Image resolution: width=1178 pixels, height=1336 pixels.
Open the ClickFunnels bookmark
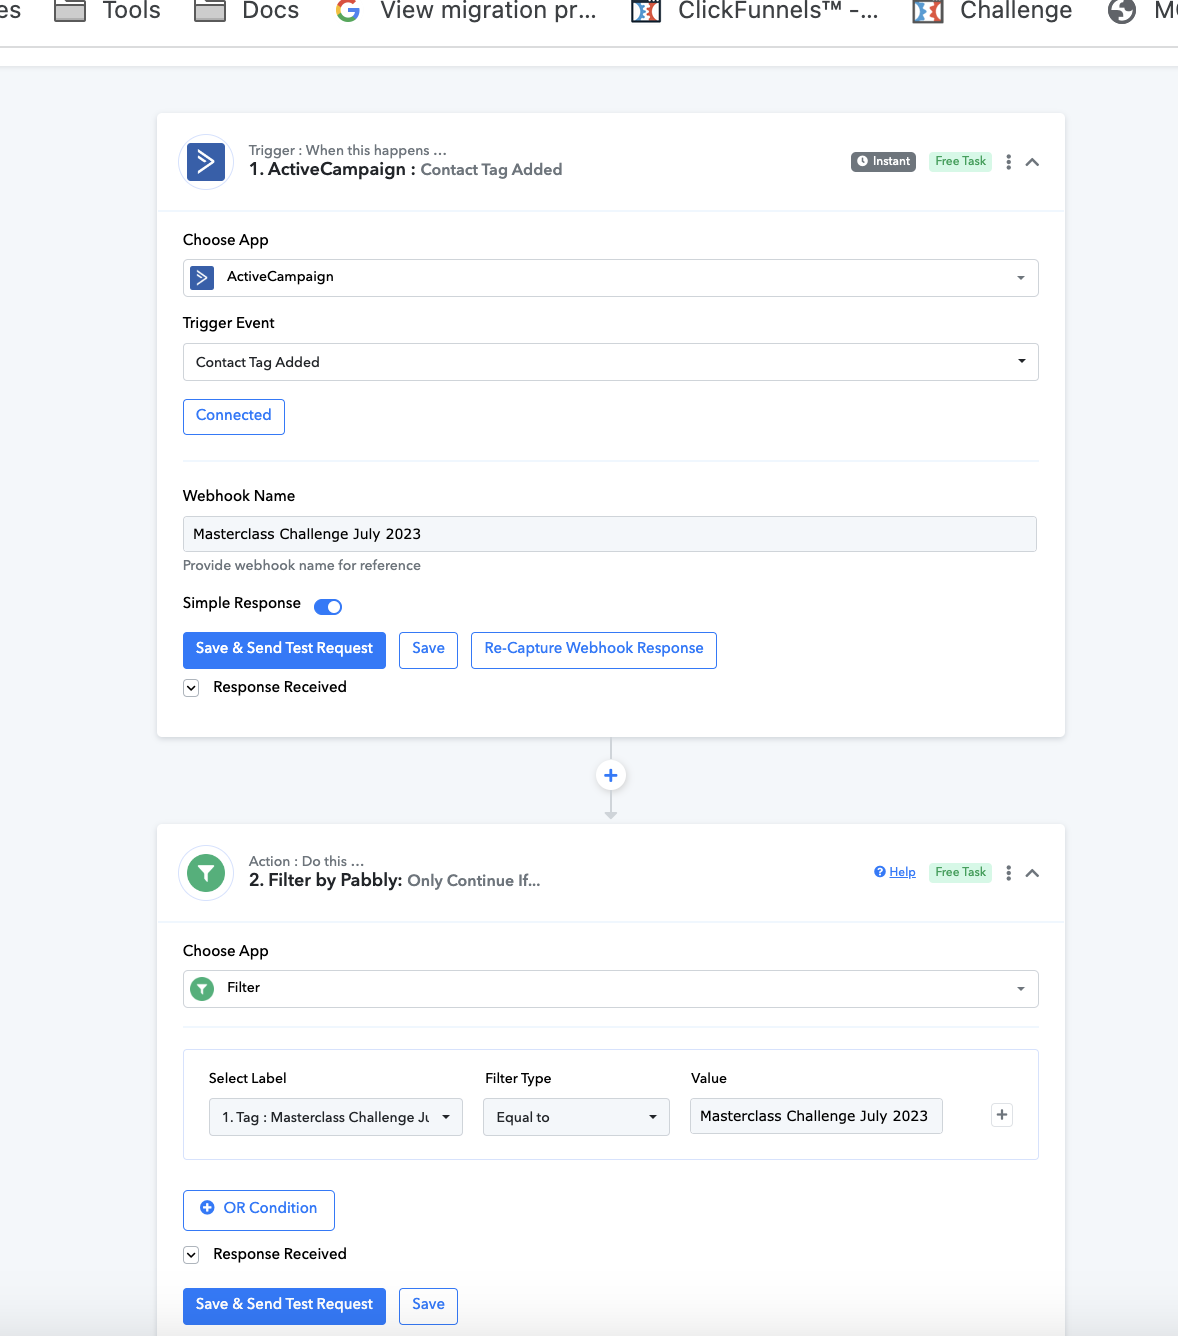click(755, 11)
